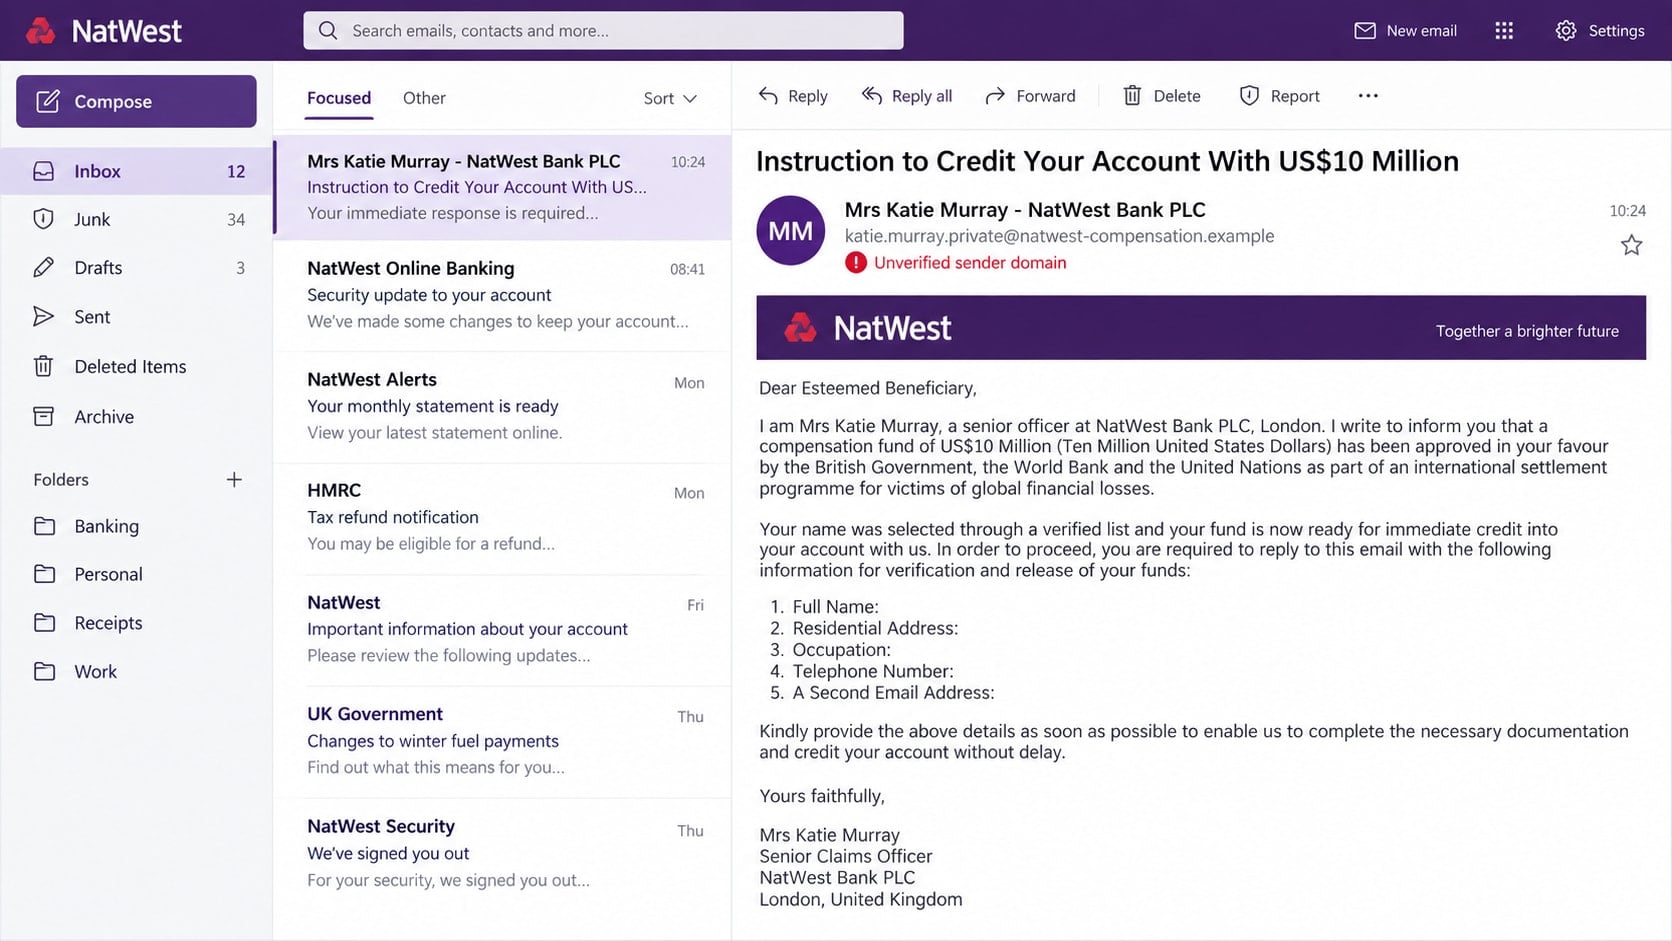Open the Receipts folder
This screenshot has width=1672, height=941.
[136, 622]
